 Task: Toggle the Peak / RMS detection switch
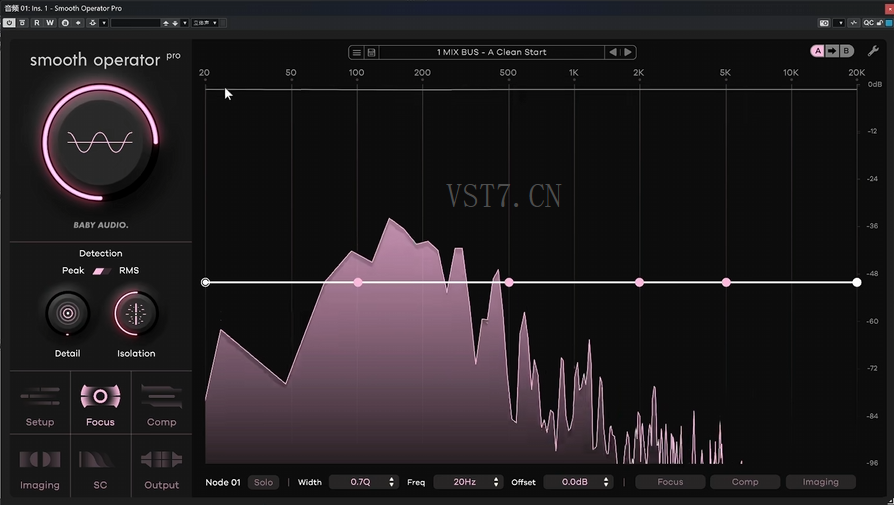(101, 271)
